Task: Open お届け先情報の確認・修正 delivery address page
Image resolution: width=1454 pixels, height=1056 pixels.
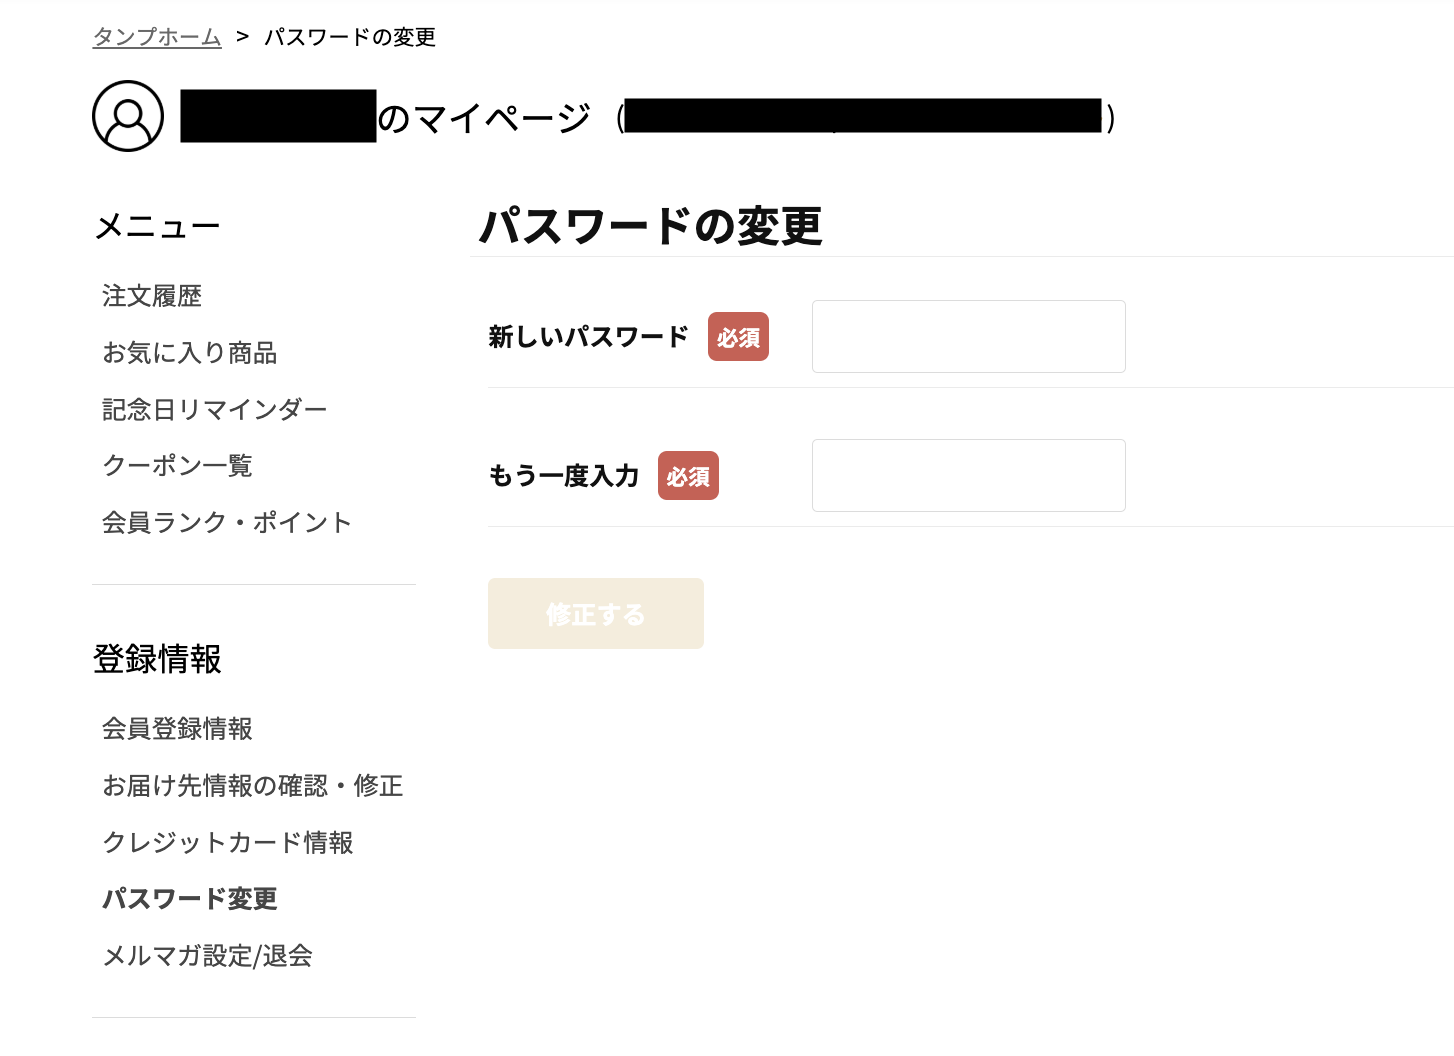Action: coord(253,786)
